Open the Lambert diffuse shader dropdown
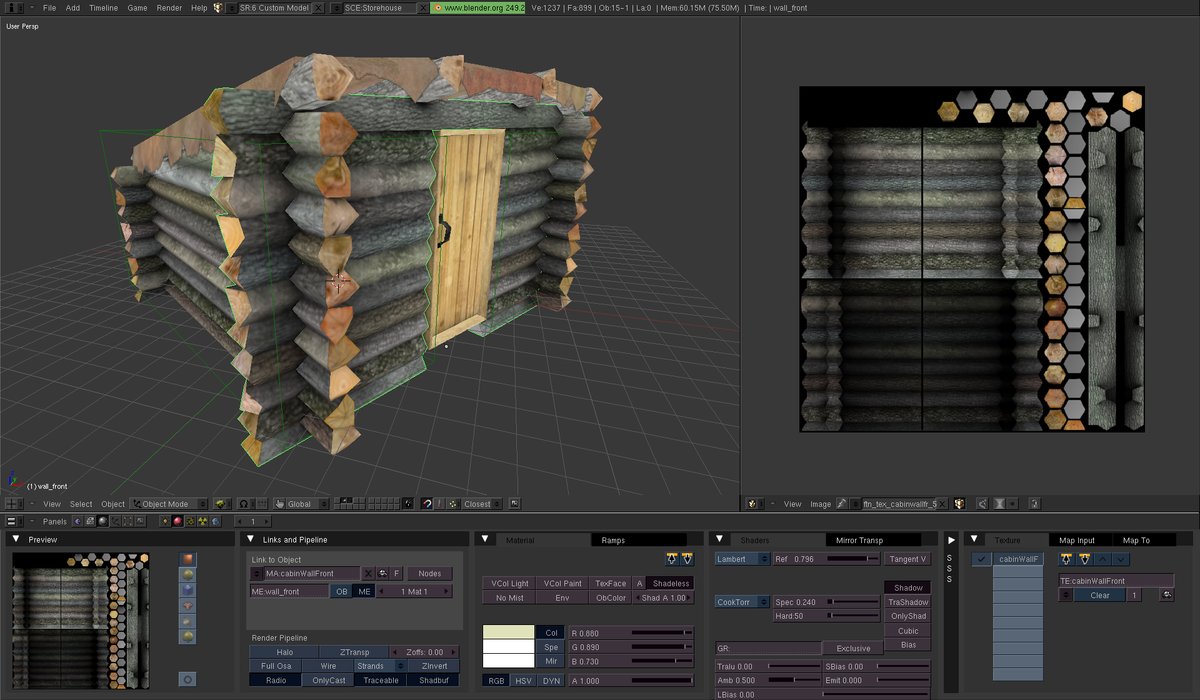 [742, 559]
